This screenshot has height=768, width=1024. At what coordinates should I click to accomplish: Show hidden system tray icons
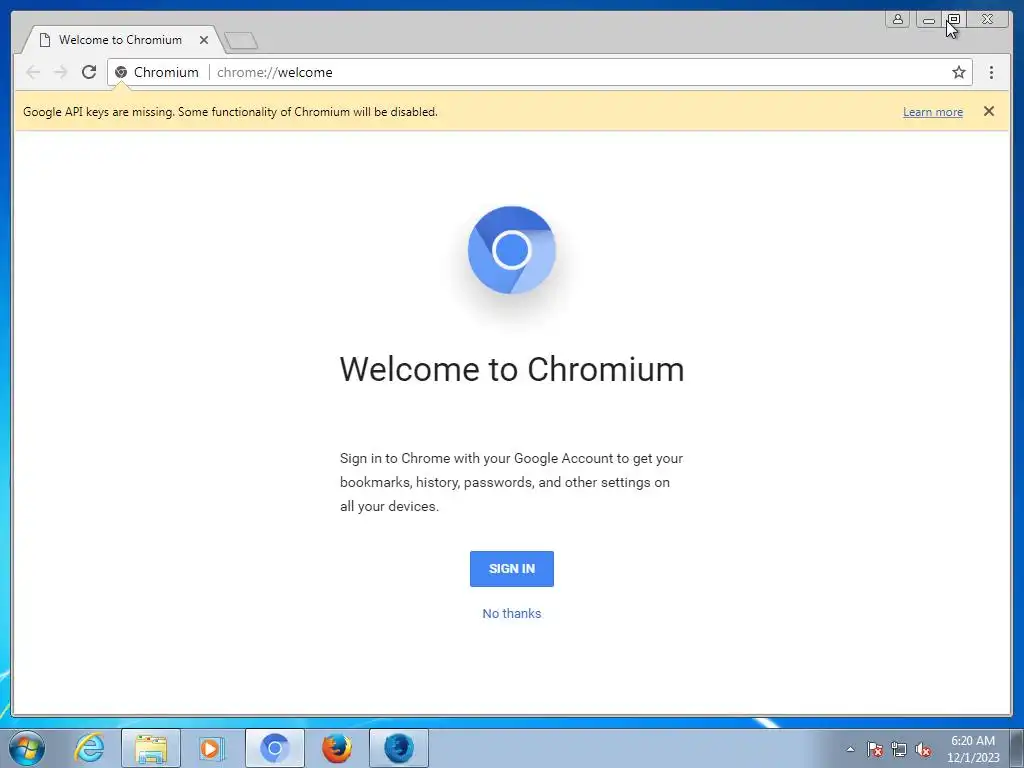coord(850,749)
